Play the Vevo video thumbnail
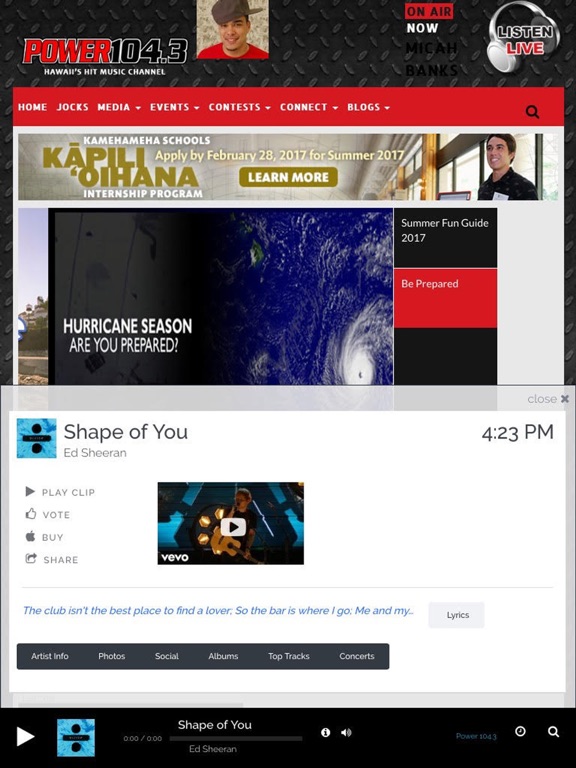The width and height of the screenshot is (576, 768). (231, 523)
